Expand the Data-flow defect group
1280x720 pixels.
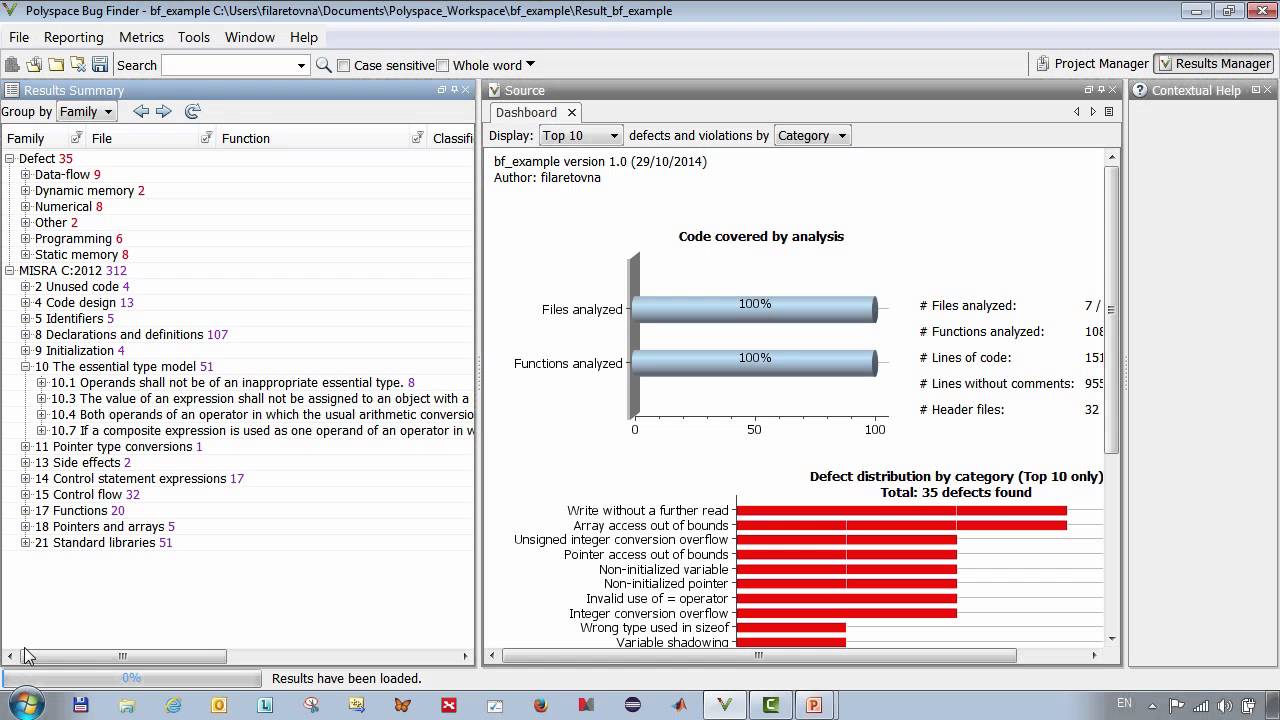point(26,175)
